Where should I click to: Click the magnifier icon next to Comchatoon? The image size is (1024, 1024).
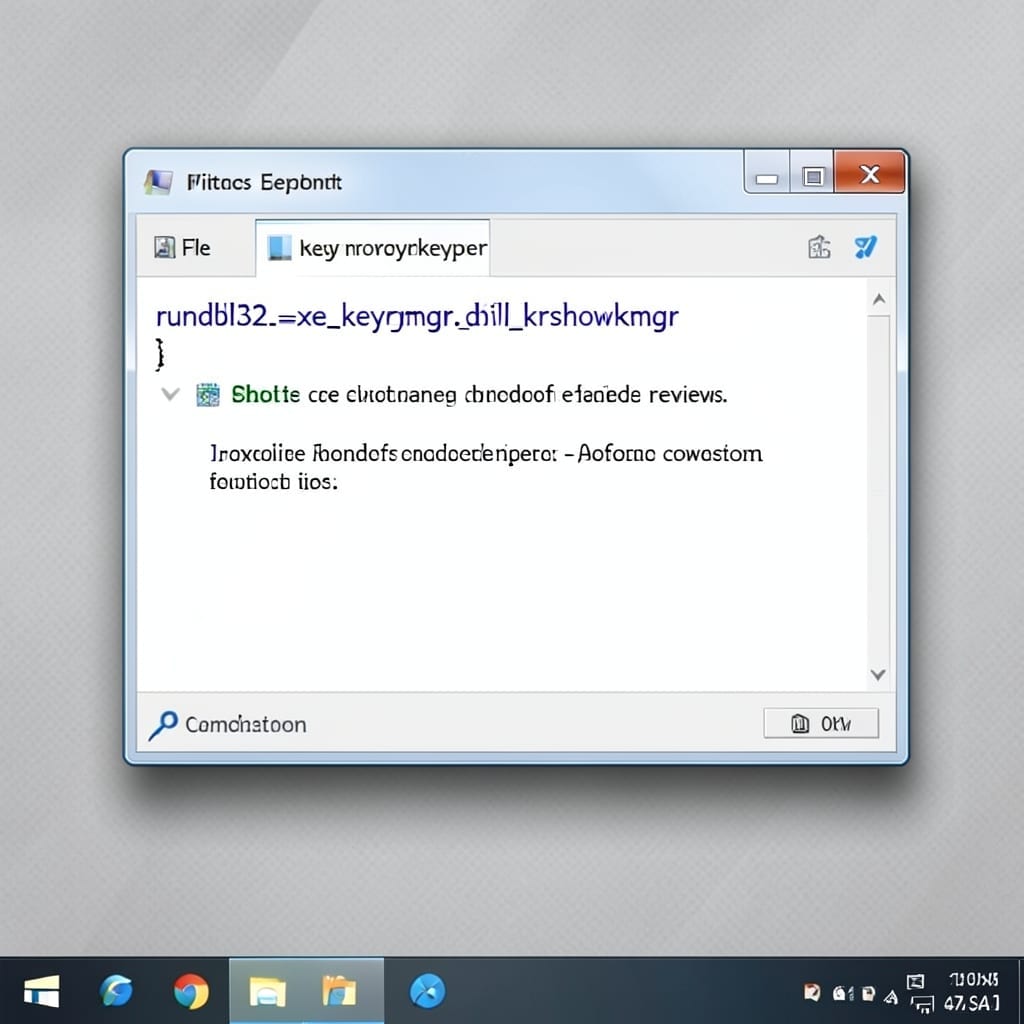(163, 725)
